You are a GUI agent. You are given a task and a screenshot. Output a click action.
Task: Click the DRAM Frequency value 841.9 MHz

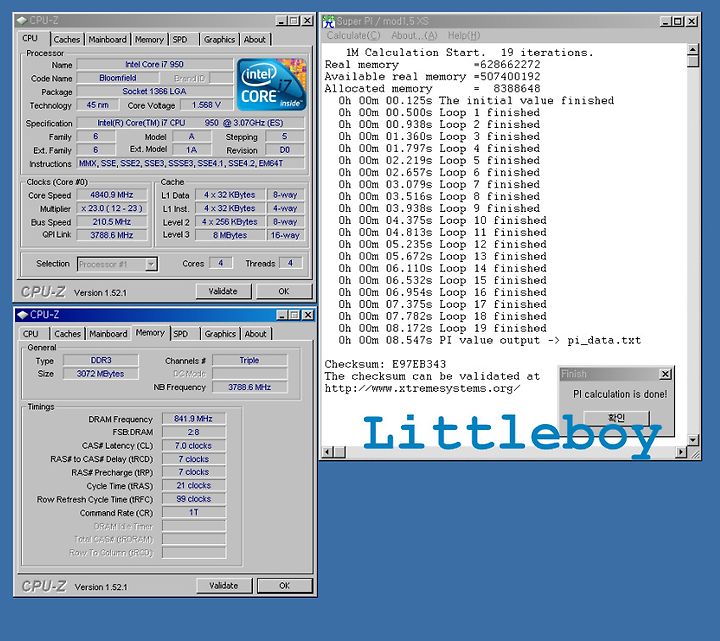point(193,419)
